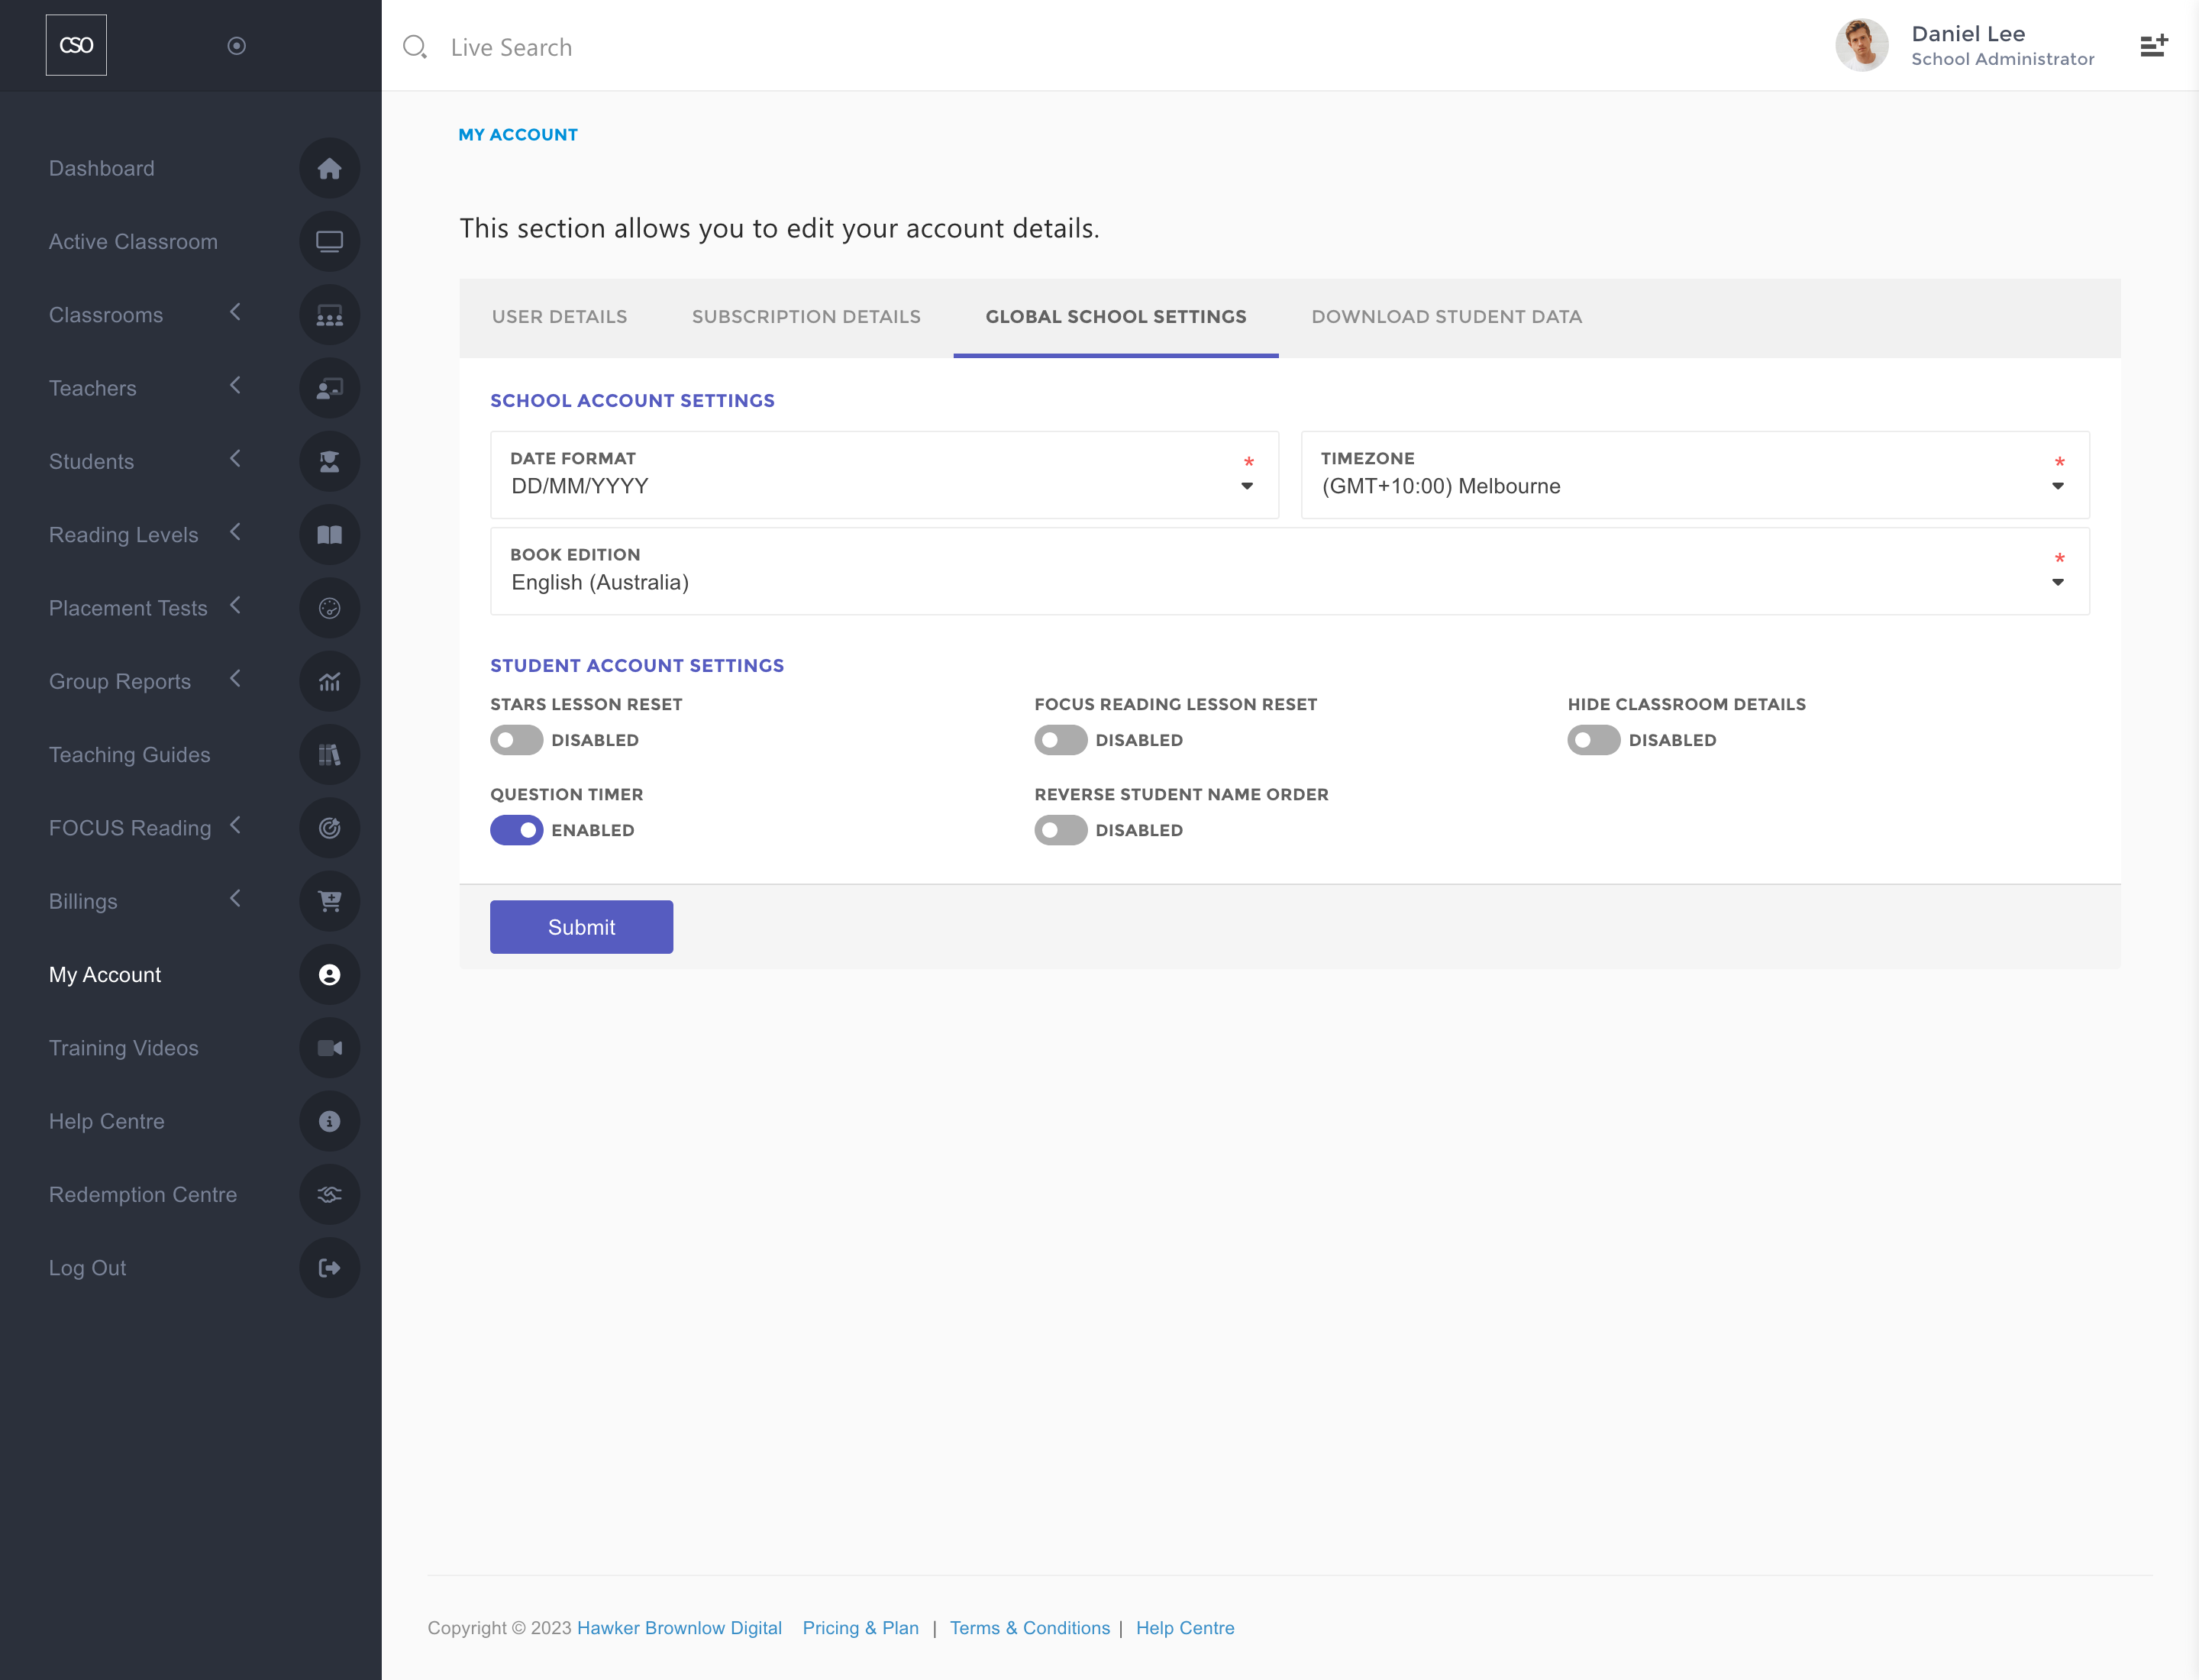The width and height of the screenshot is (2199, 1680).
Task: Click the Log Out arrow icon
Action: [329, 1268]
